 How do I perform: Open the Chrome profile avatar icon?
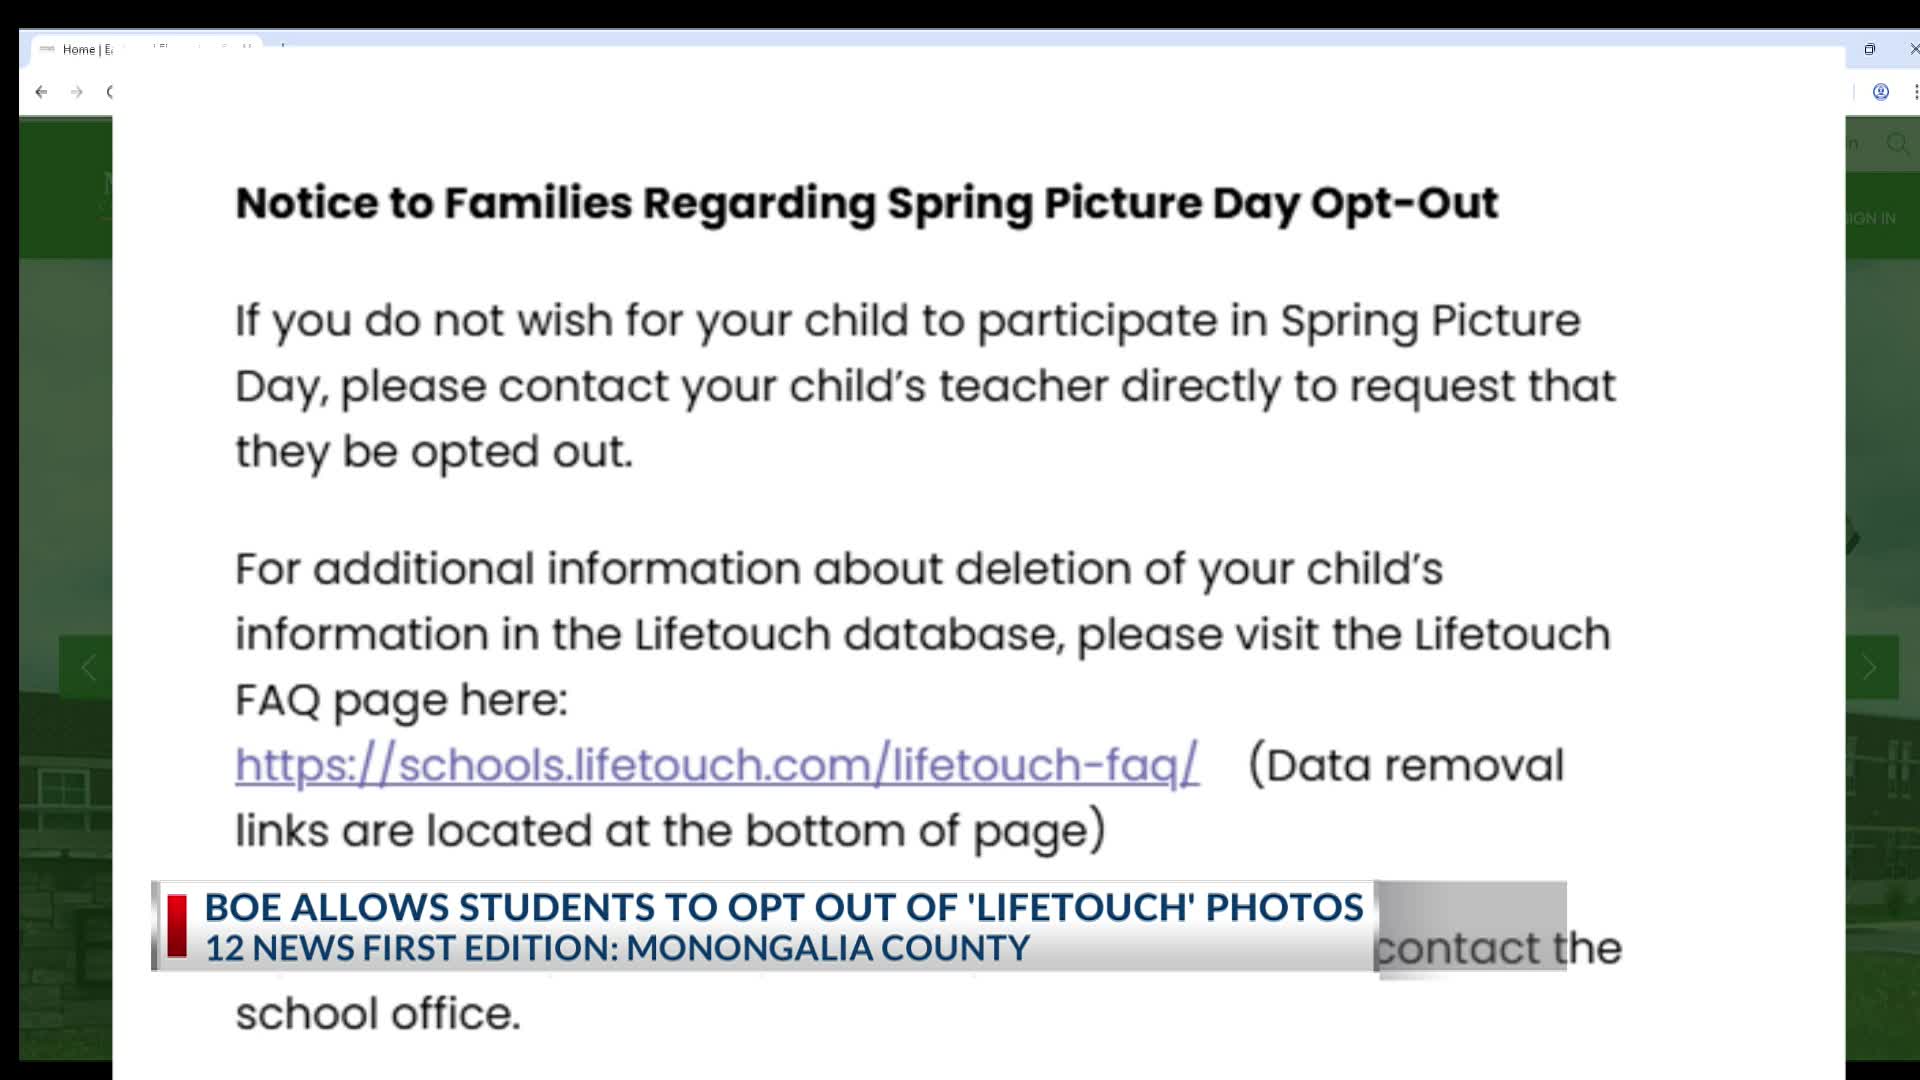[x=1881, y=92]
